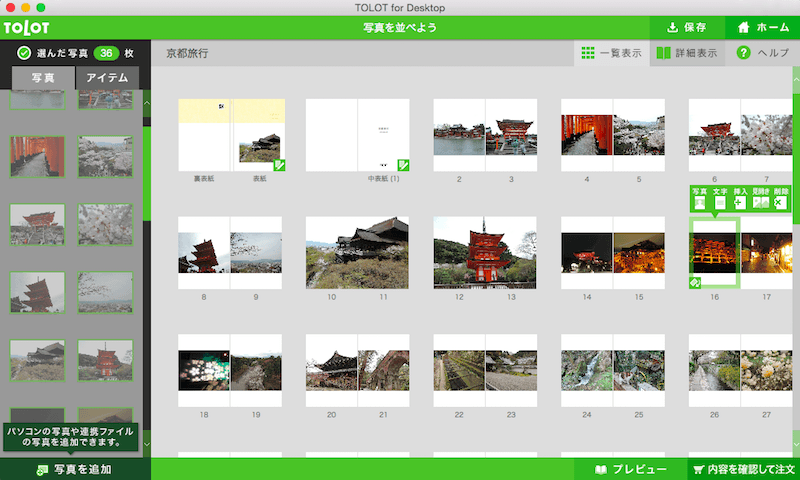Image resolution: width=800 pixels, height=480 pixels.
Task: Select the 中表紙 (1) title page
Action: (x=384, y=135)
